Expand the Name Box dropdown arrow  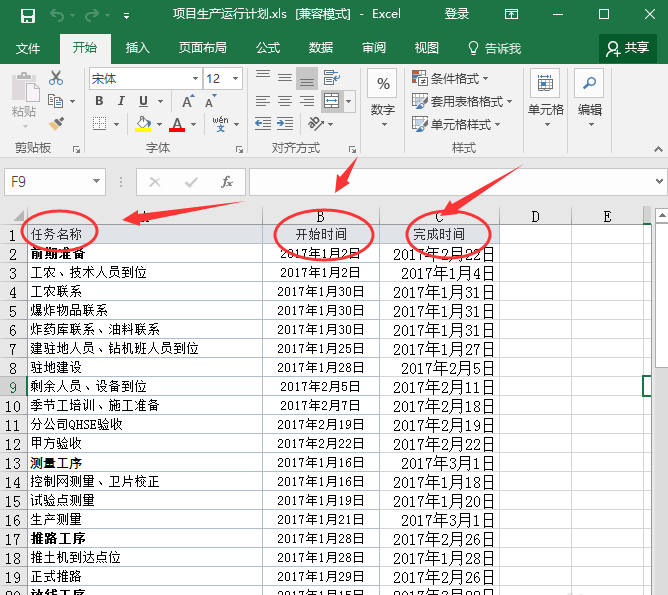tap(97, 182)
